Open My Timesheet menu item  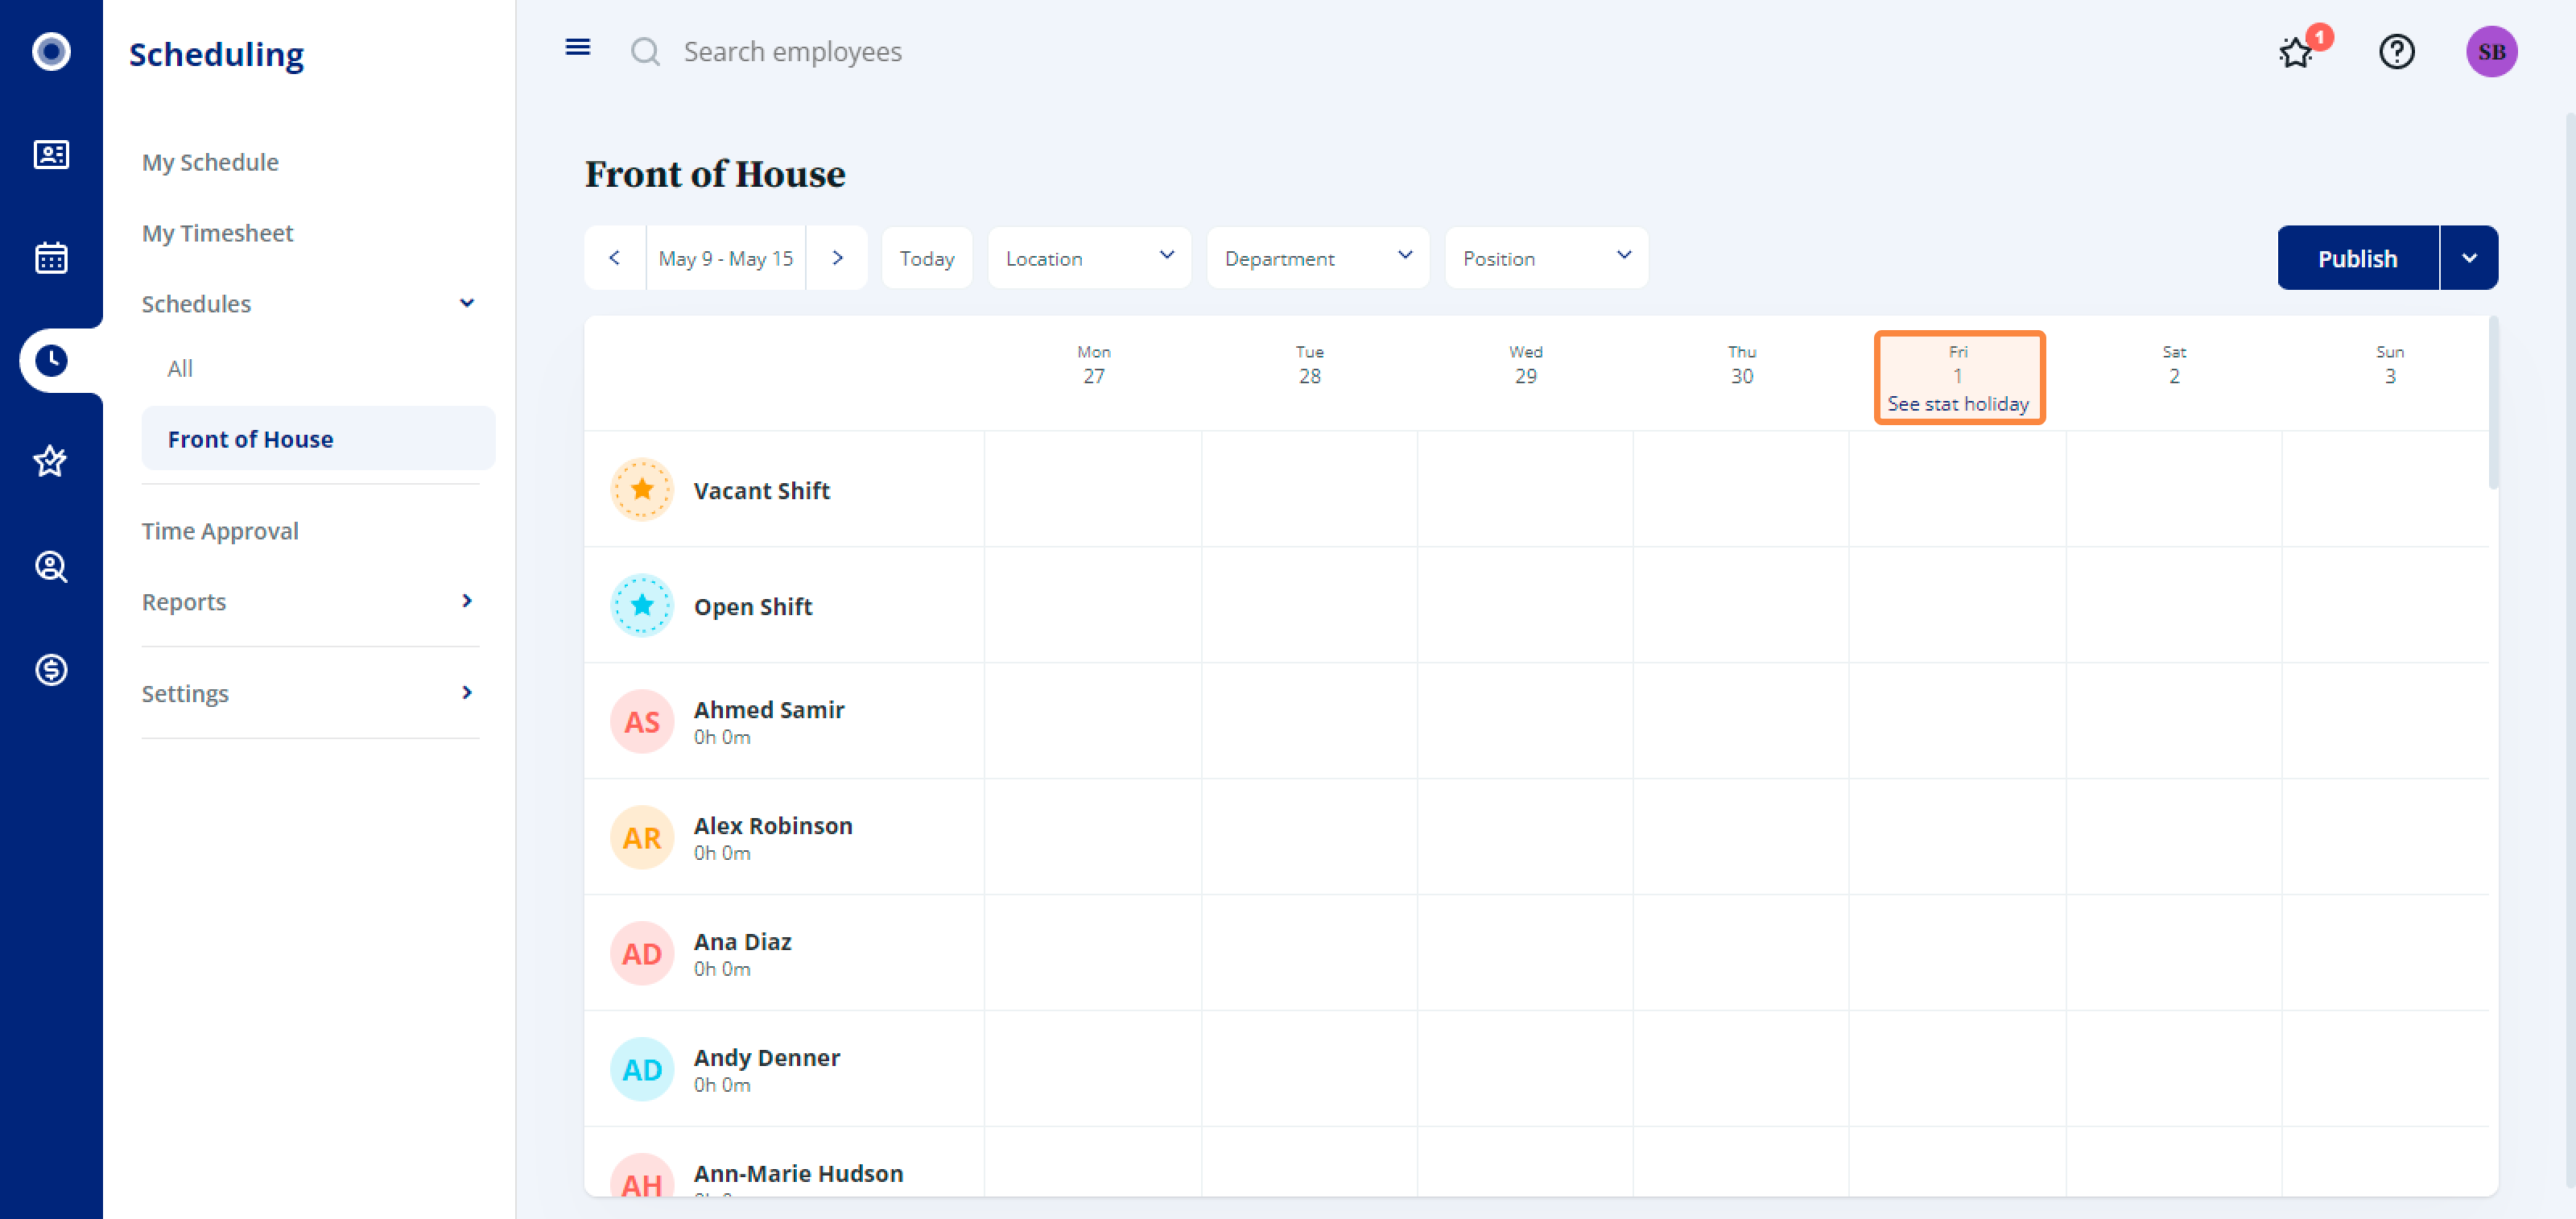click(217, 233)
